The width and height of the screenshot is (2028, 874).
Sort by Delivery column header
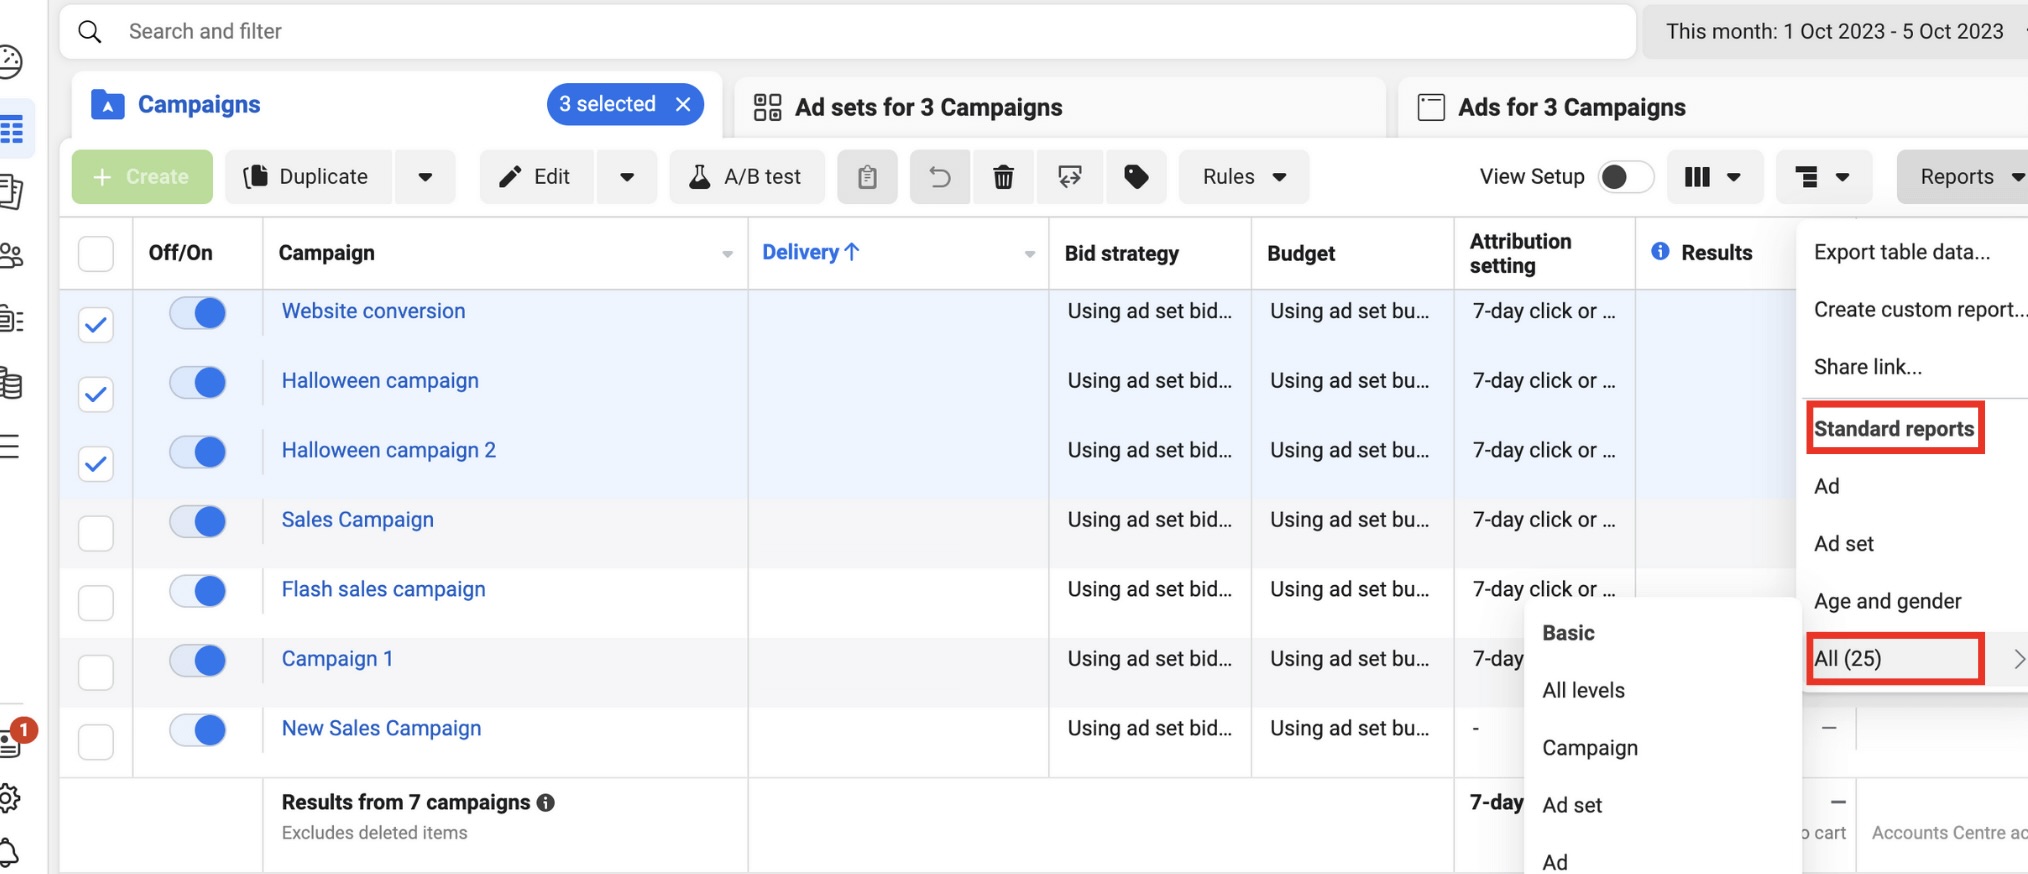coord(811,252)
